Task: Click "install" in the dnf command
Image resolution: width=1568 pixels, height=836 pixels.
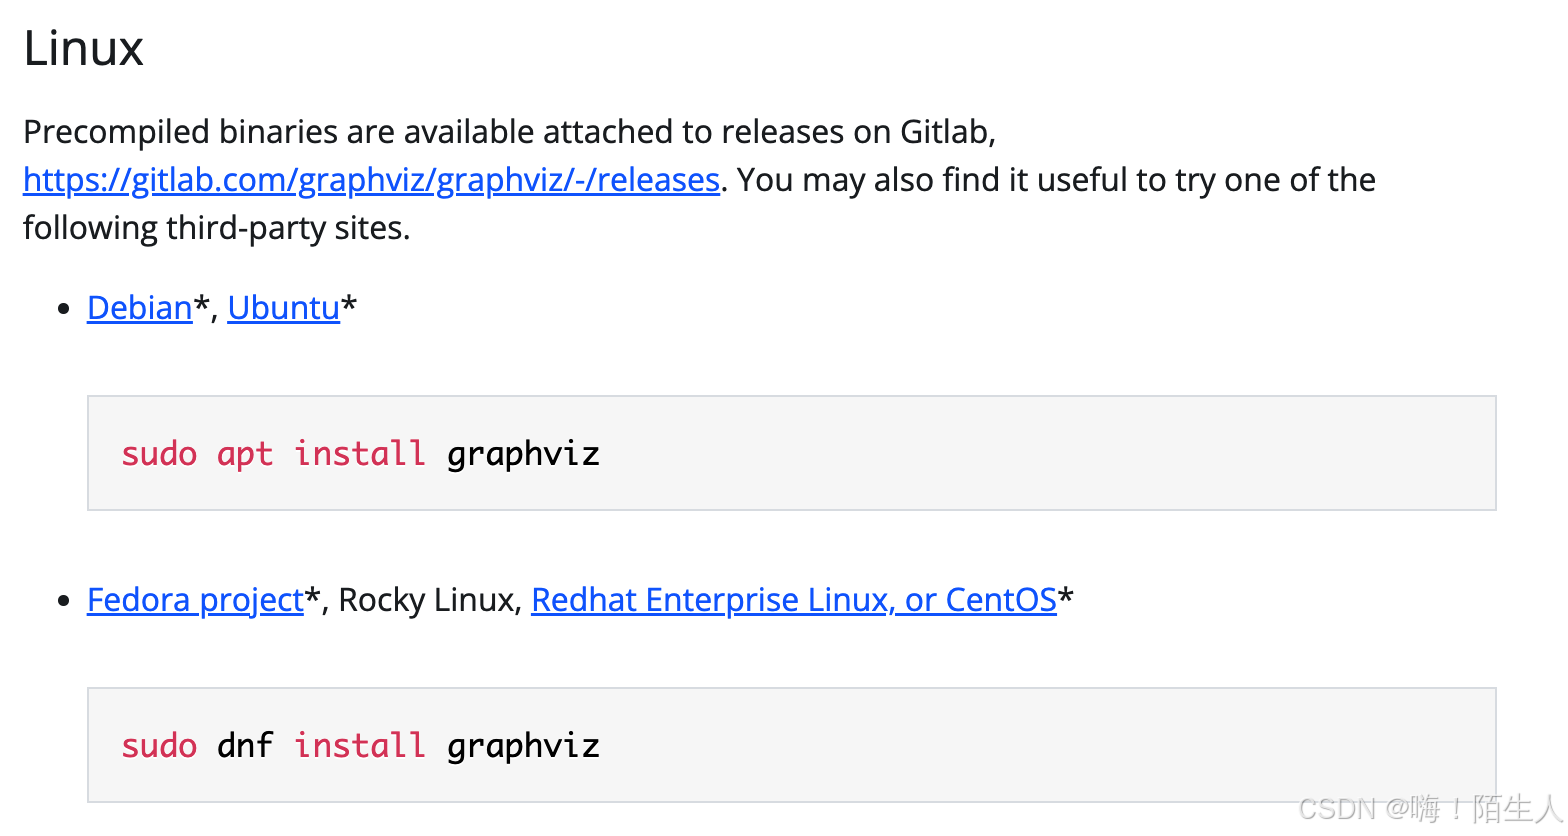Action: [360, 746]
